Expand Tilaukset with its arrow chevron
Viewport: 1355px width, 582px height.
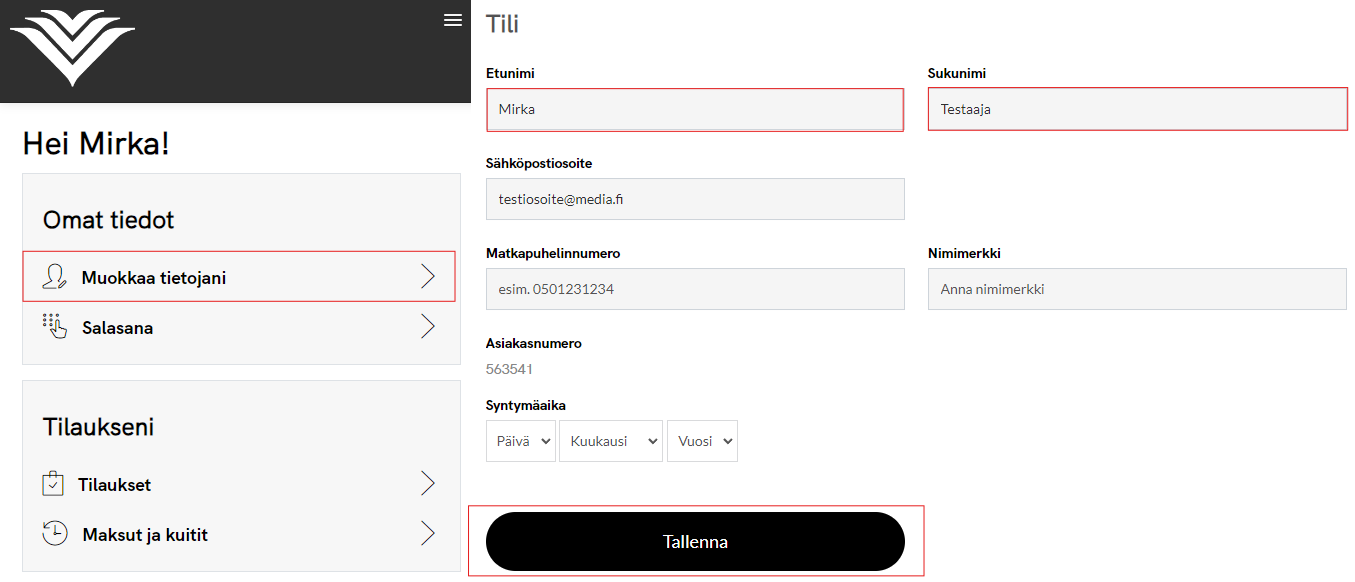[428, 484]
